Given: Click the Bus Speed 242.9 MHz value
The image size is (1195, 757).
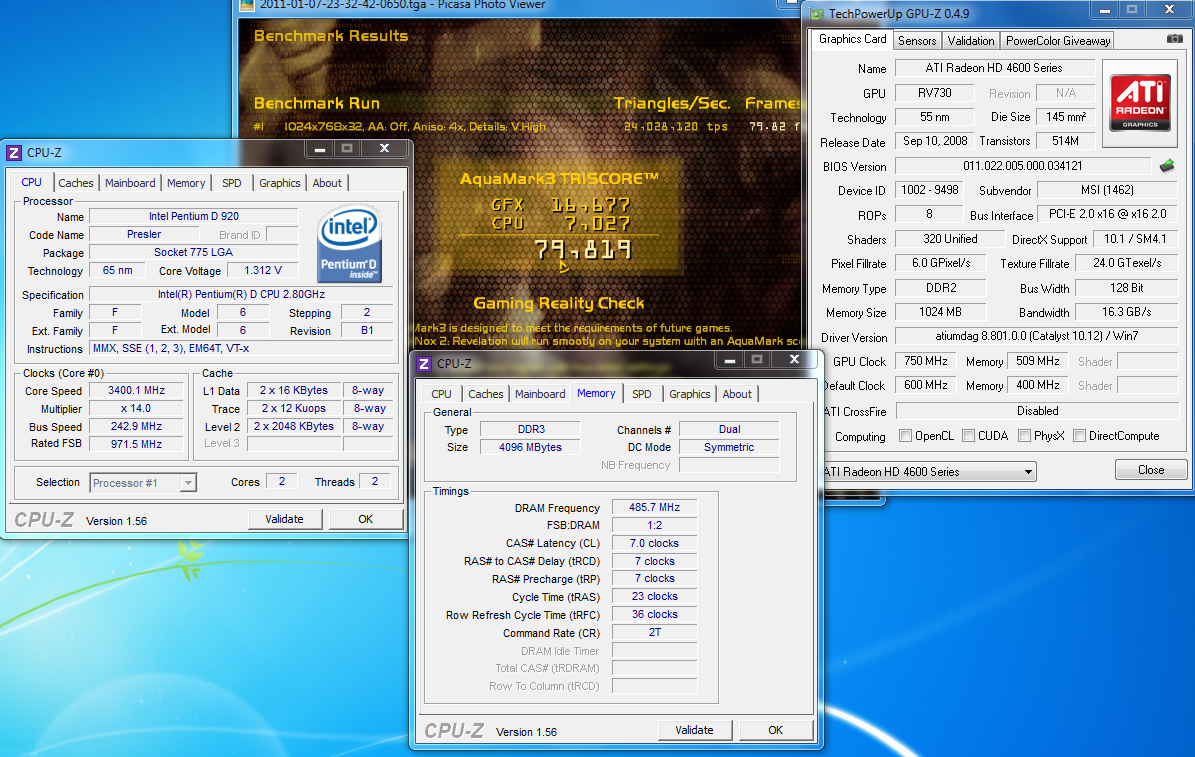Looking at the screenshot, I should pyautogui.click(x=136, y=426).
